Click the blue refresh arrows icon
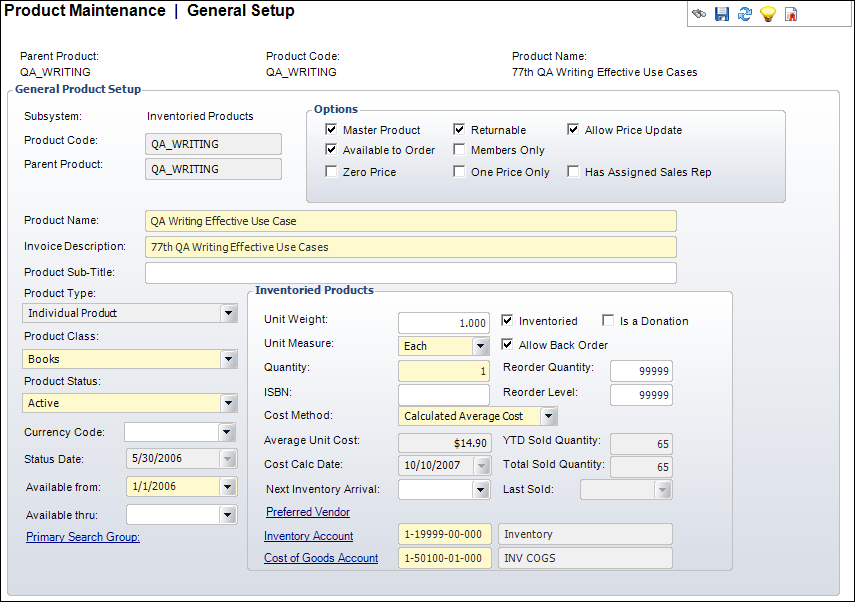855x602 pixels. 744,14
